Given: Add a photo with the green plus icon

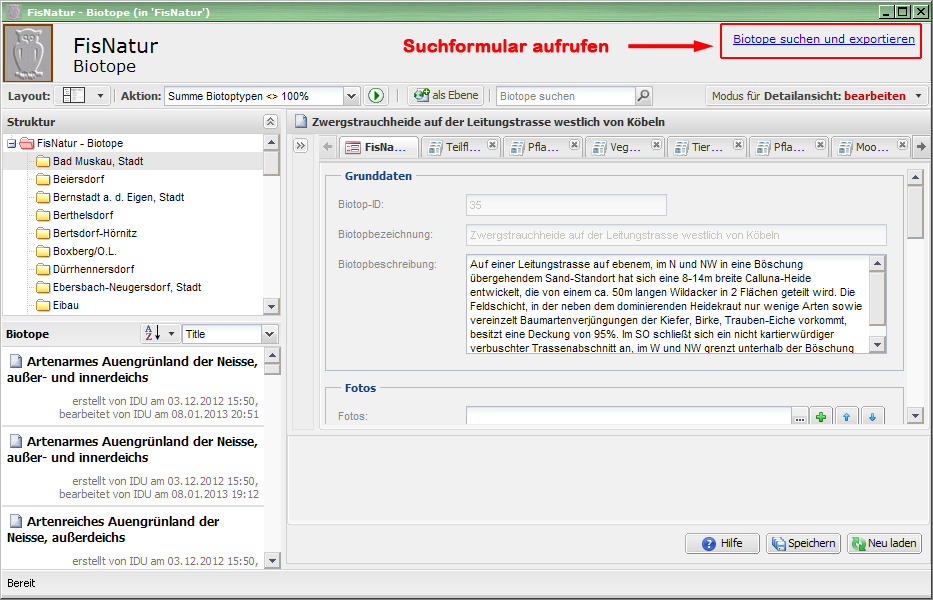Looking at the screenshot, I should (821, 417).
